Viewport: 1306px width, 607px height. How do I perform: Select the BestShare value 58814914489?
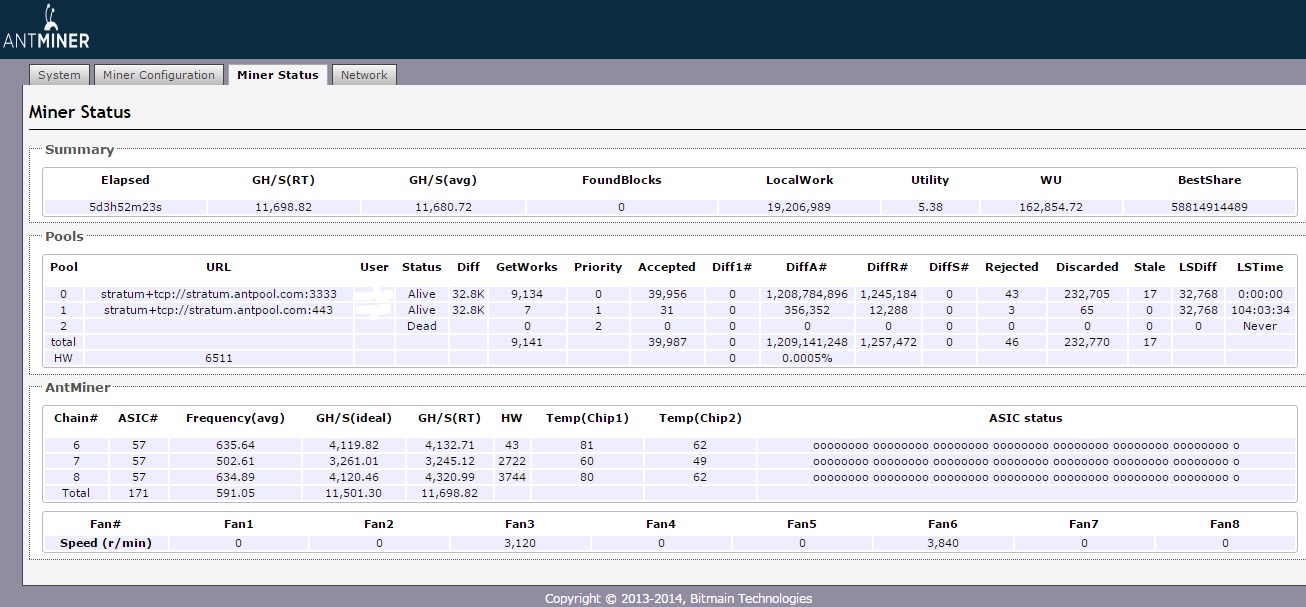click(1208, 207)
